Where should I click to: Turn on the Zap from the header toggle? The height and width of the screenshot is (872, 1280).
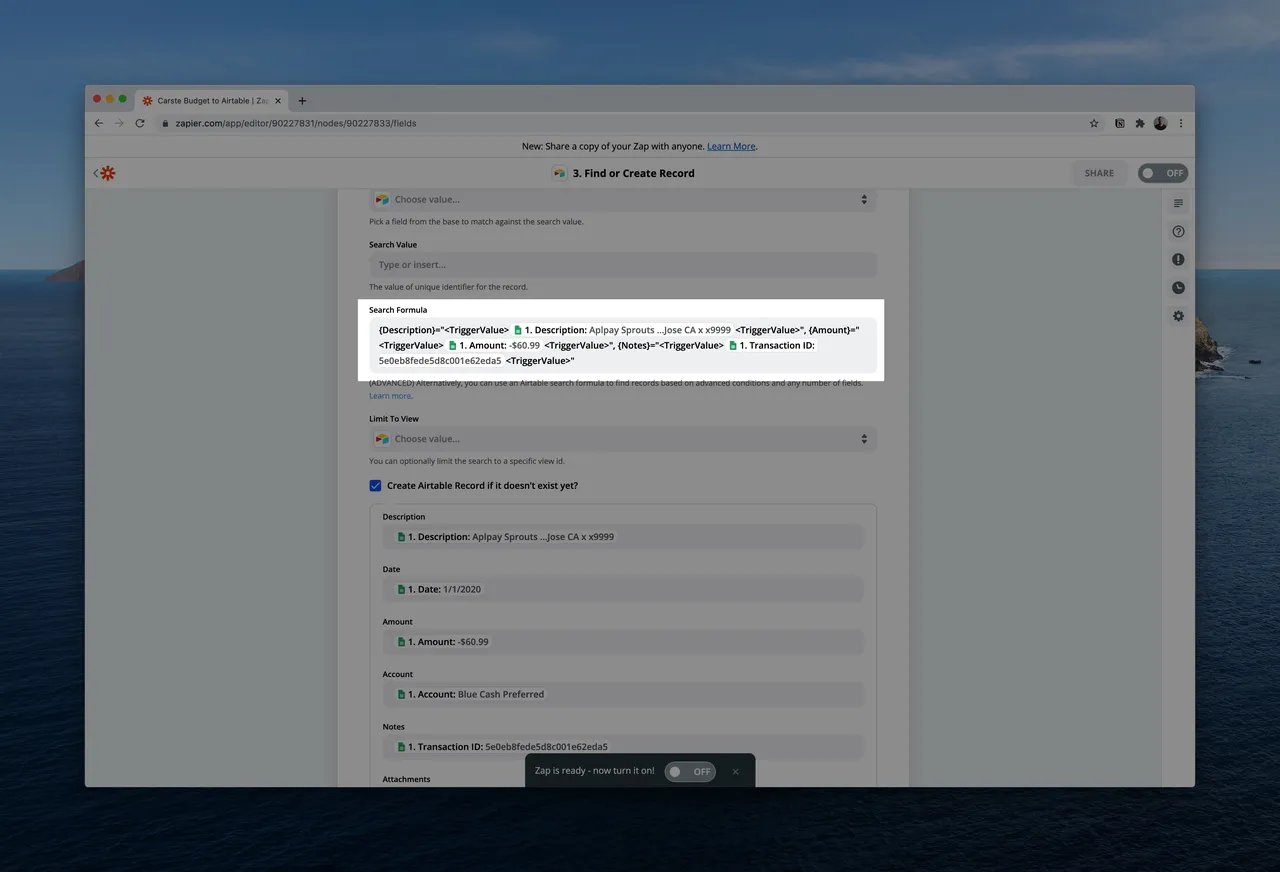coord(1163,173)
